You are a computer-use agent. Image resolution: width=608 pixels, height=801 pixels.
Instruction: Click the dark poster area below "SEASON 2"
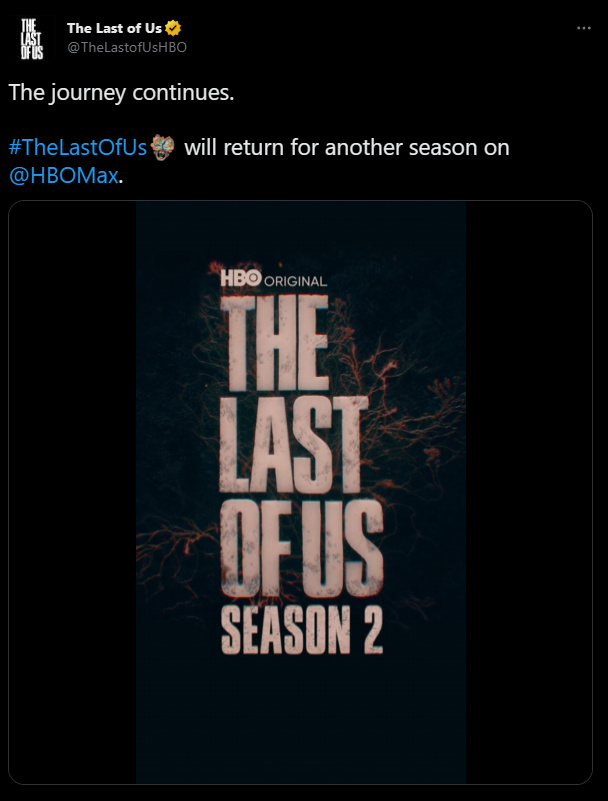[300, 720]
